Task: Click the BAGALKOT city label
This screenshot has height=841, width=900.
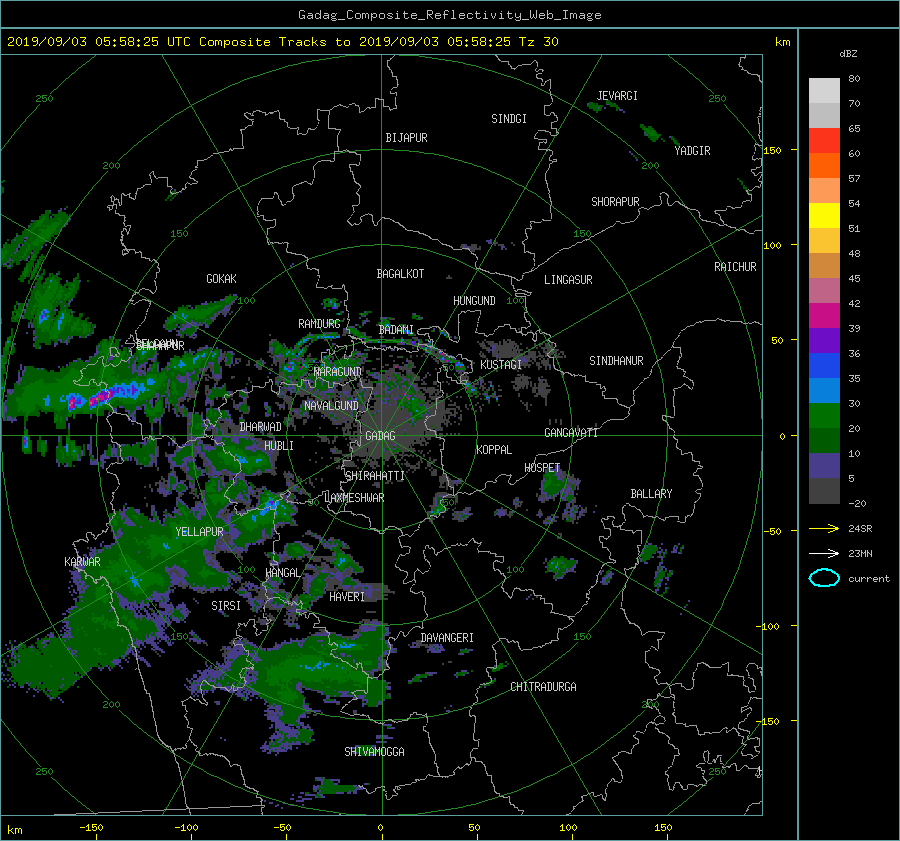Action: click(x=400, y=274)
